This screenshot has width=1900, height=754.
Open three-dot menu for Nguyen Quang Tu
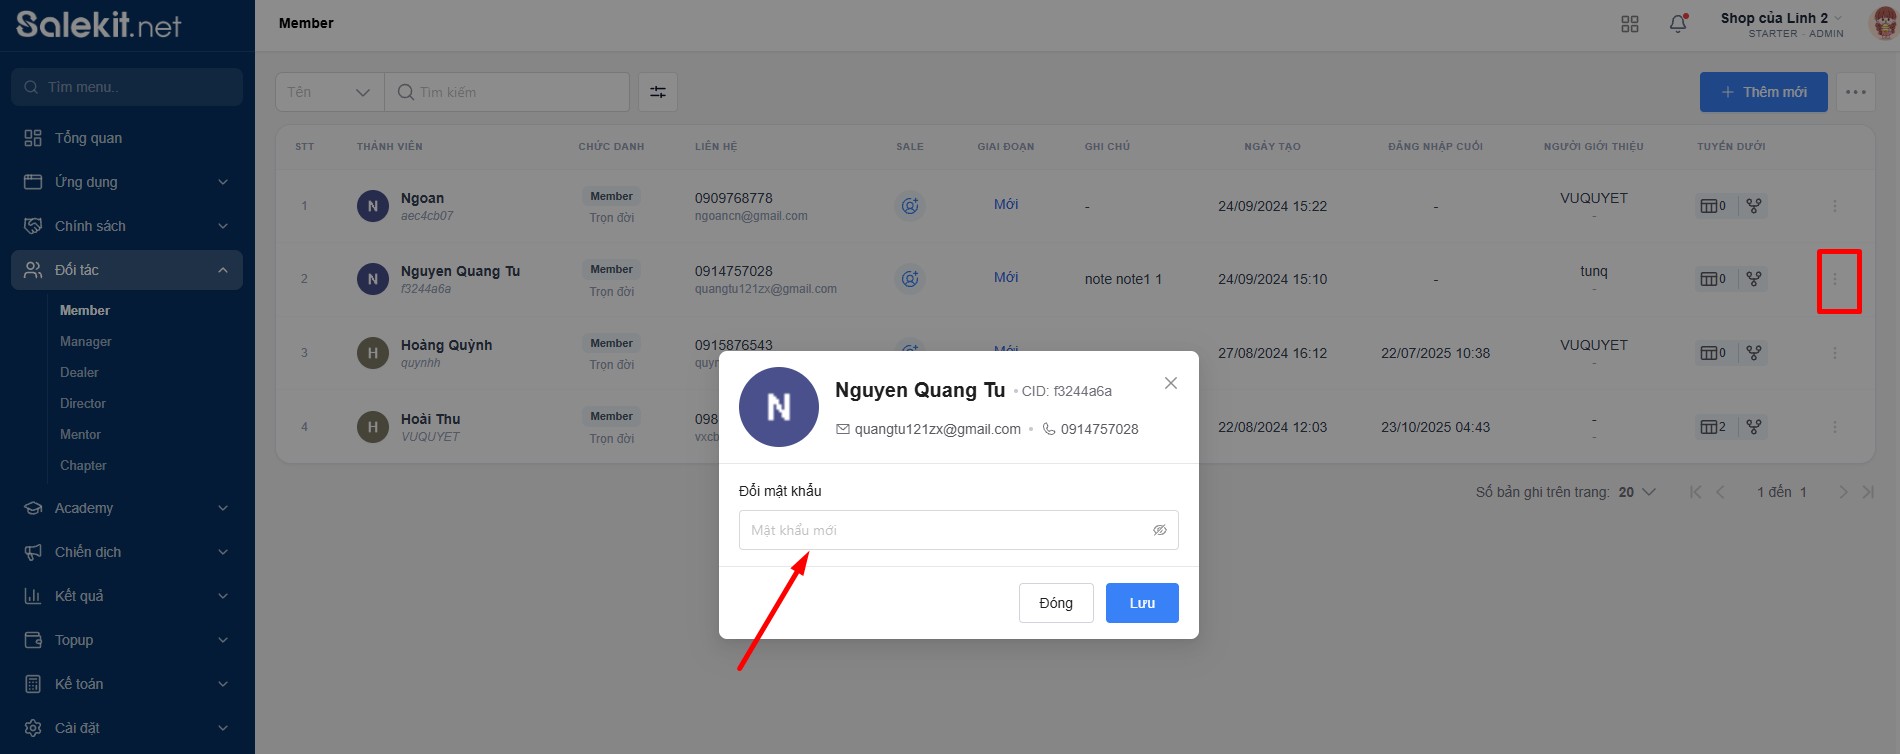pyautogui.click(x=1834, y=279)
